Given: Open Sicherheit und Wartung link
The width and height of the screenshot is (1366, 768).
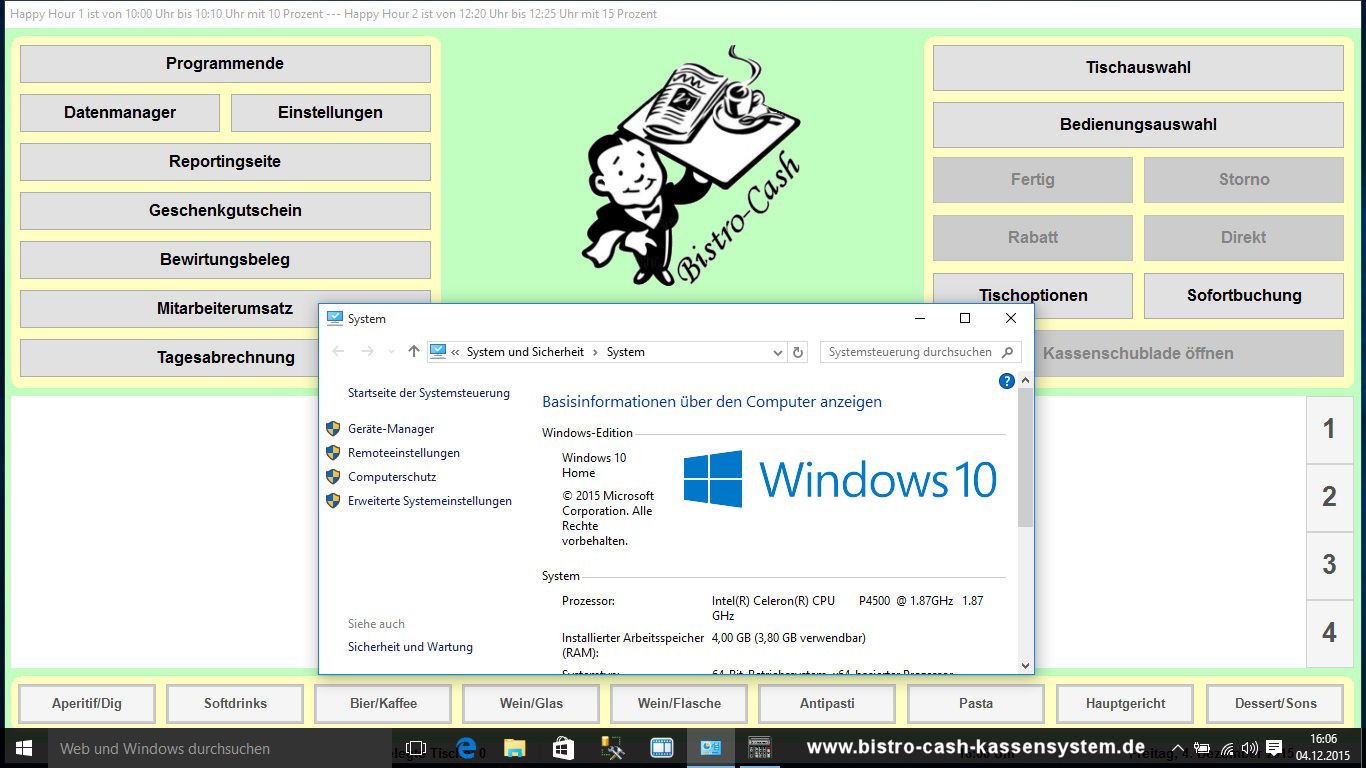Looking at the screenshot, I should [410, 647].
